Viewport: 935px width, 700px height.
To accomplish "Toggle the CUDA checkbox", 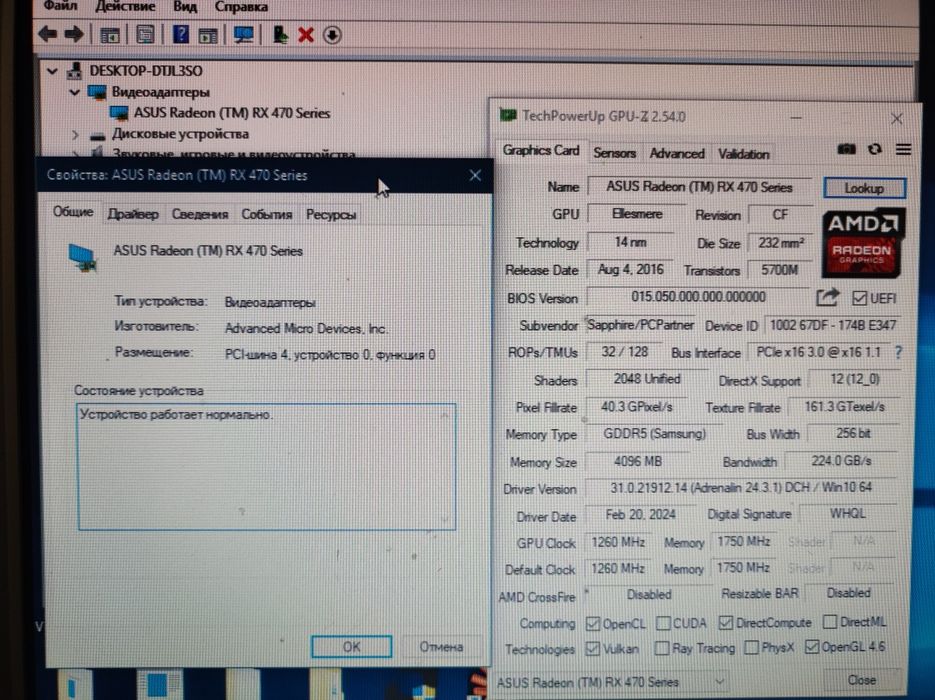I will pos(662,624).
